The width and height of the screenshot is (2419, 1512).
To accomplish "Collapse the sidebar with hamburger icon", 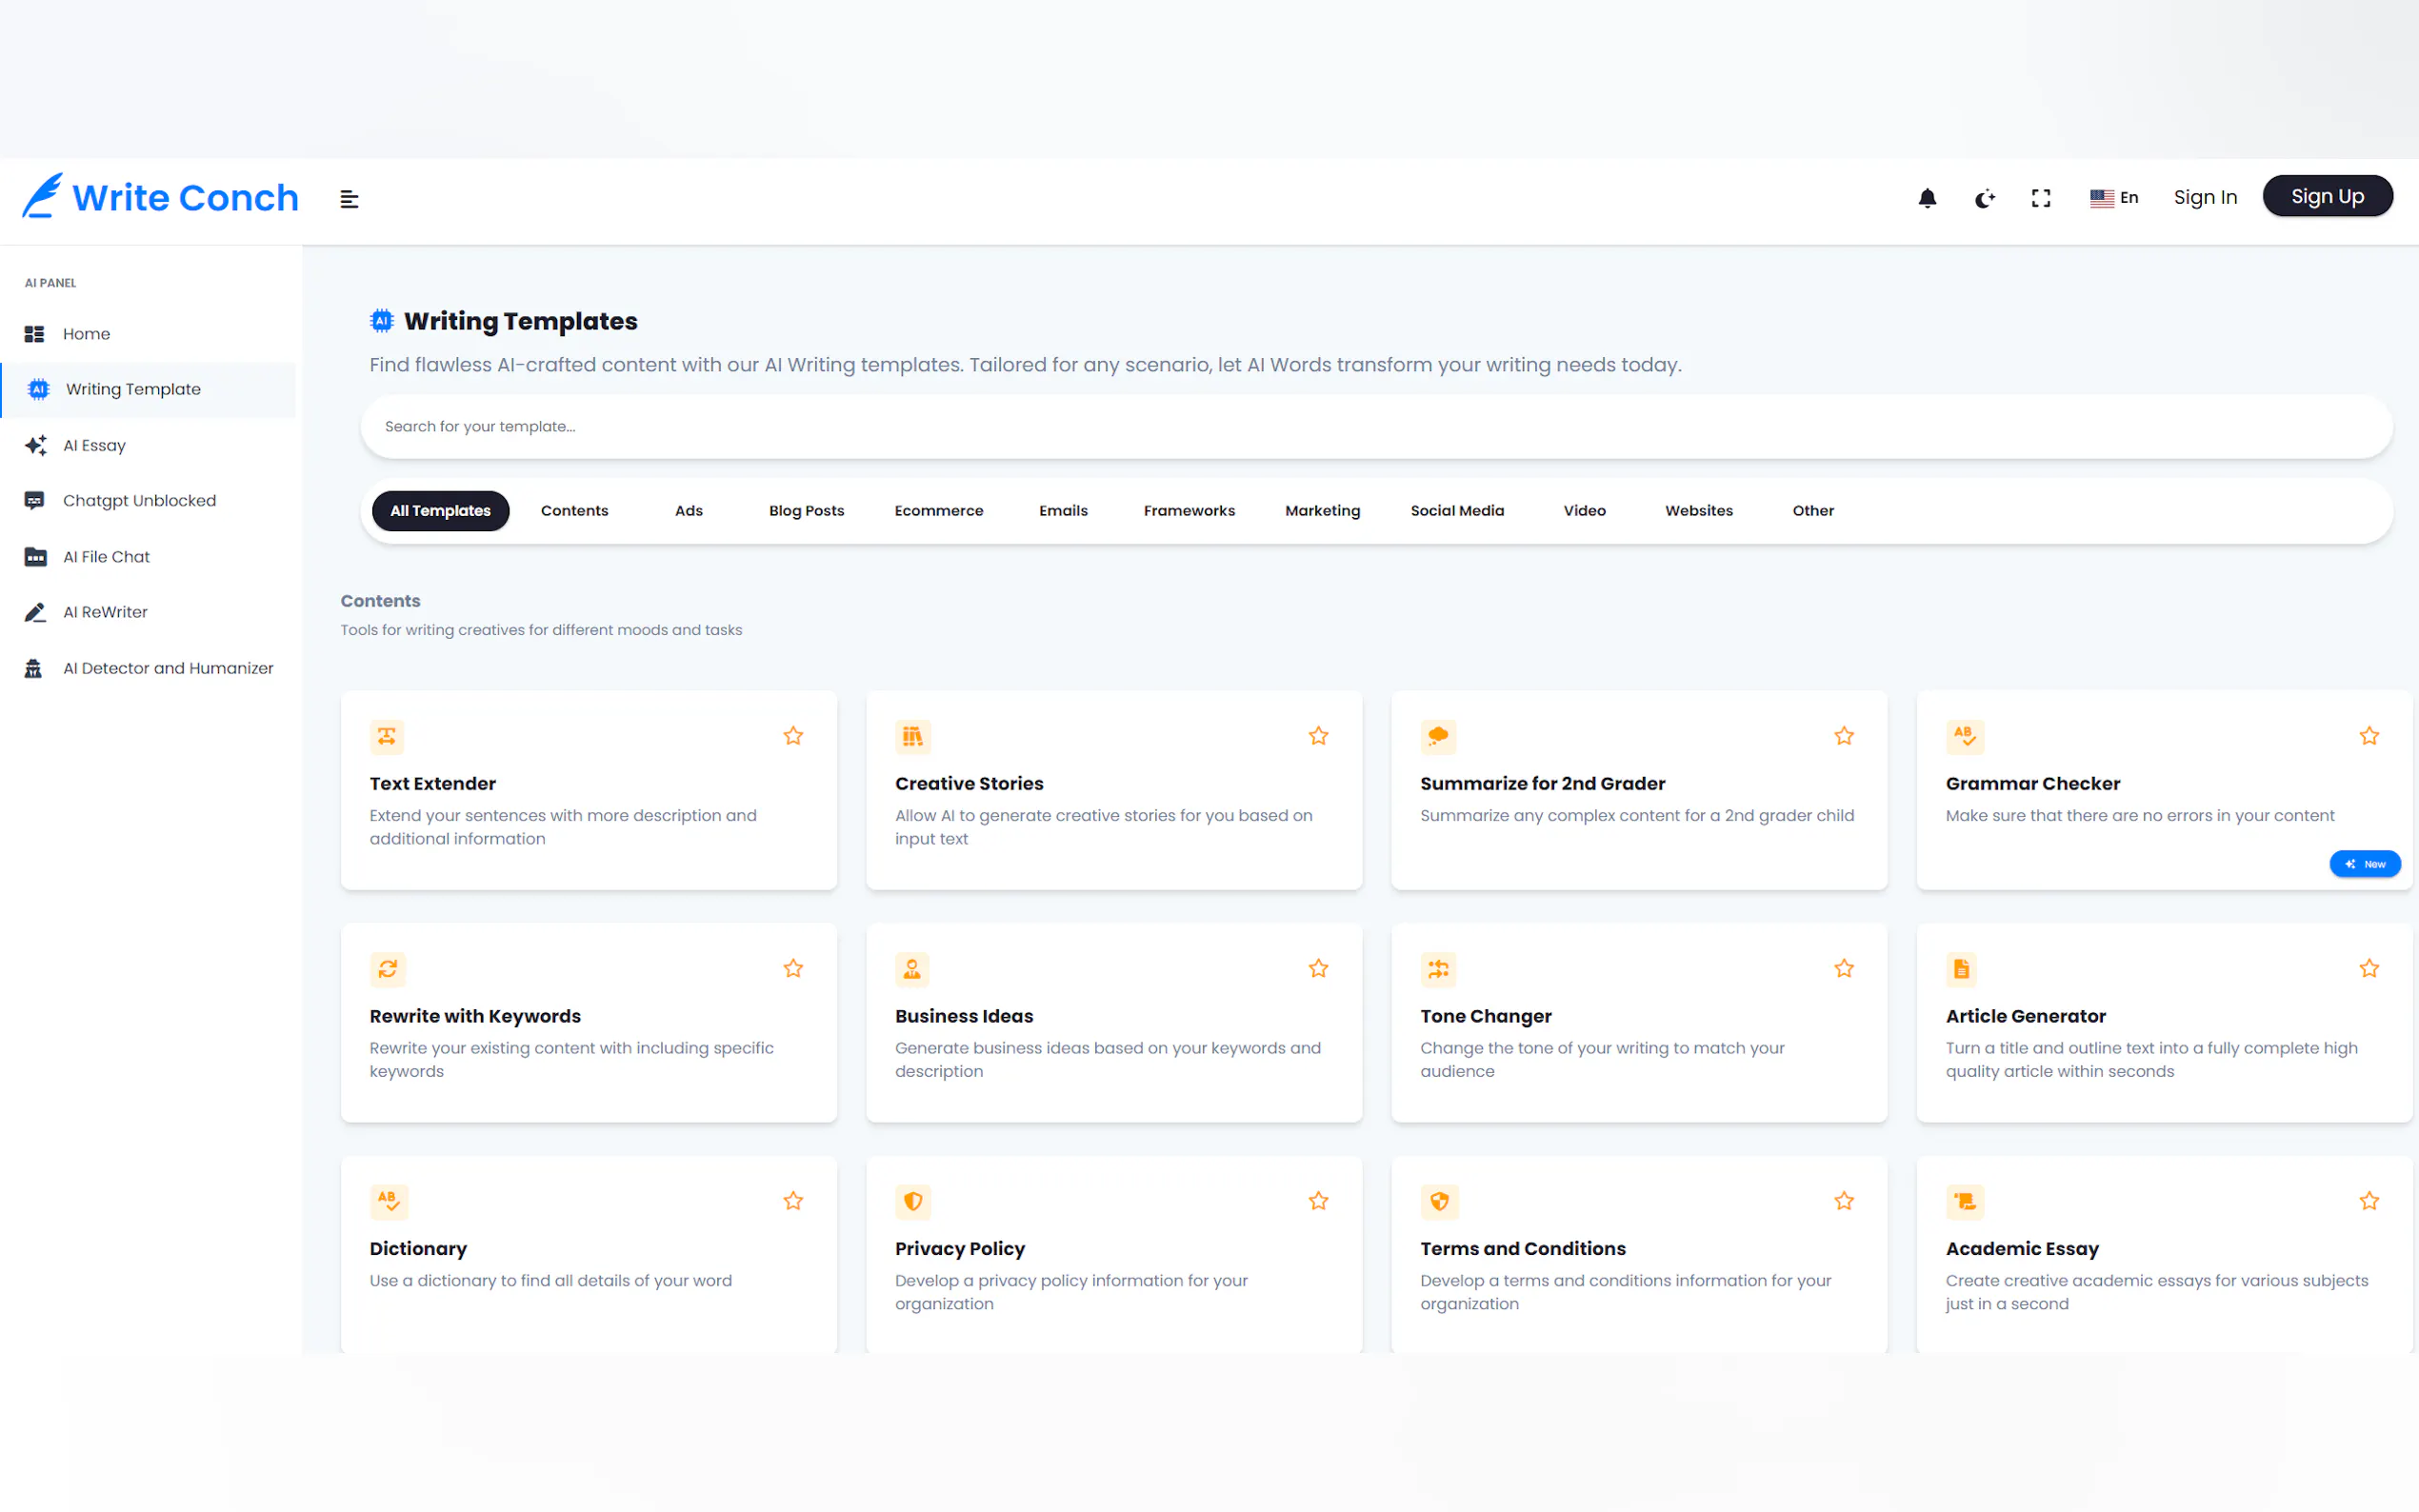I will [349, 199].
